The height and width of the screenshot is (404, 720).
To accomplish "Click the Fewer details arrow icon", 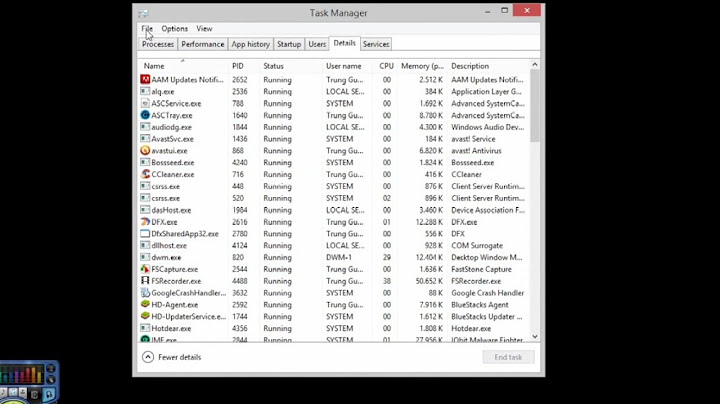I will point(147,357).
